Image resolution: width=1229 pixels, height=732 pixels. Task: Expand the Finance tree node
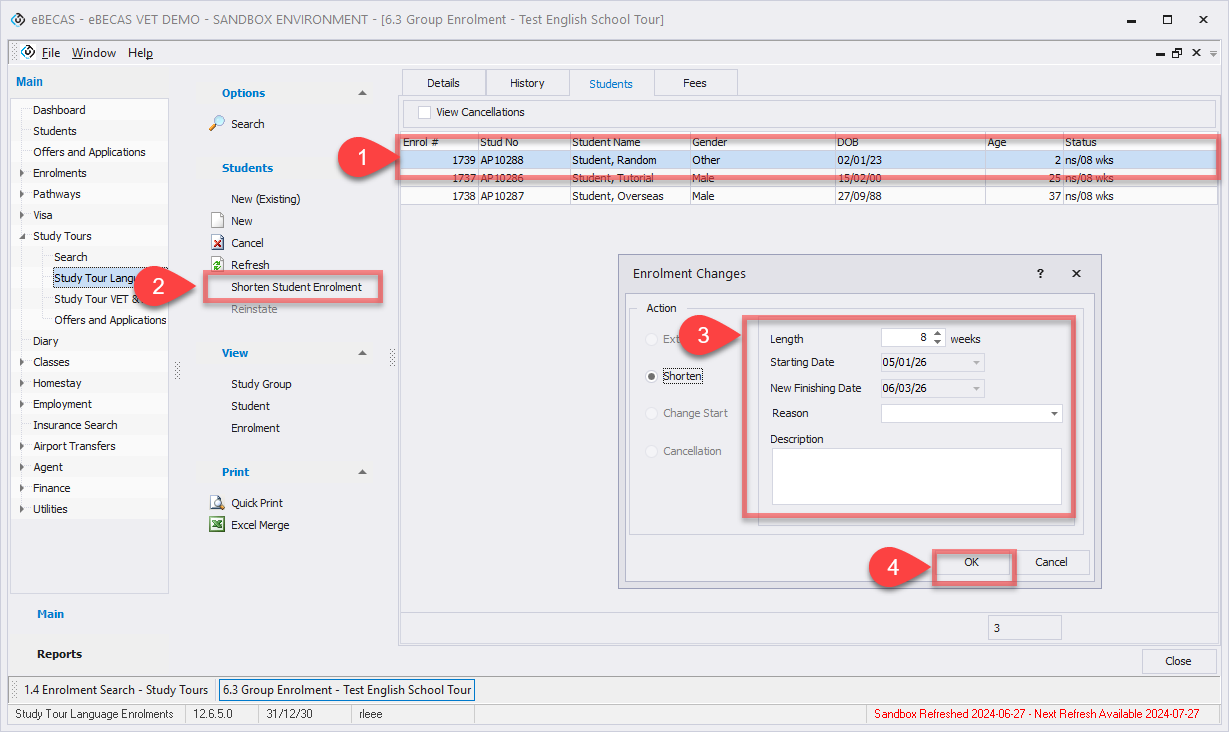[x=23, y=488]
